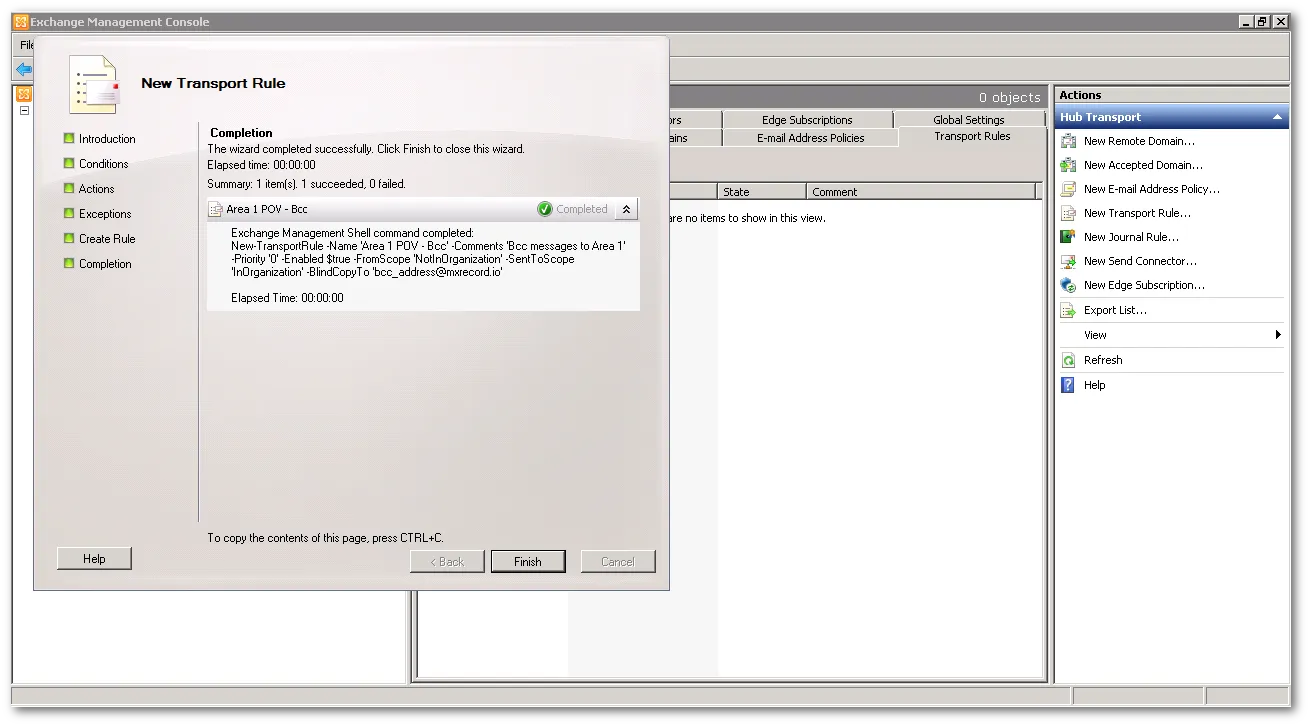Click the Help icon in Actions pane
The image size is (1310, 726).
point(1068,385)
